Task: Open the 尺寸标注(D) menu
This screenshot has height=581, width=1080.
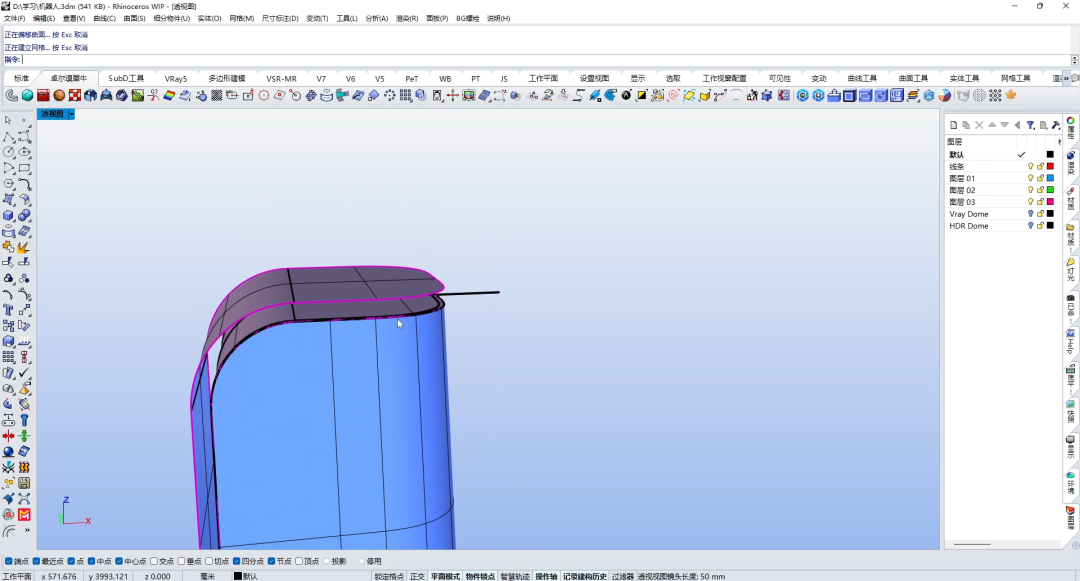Action: 280,19
